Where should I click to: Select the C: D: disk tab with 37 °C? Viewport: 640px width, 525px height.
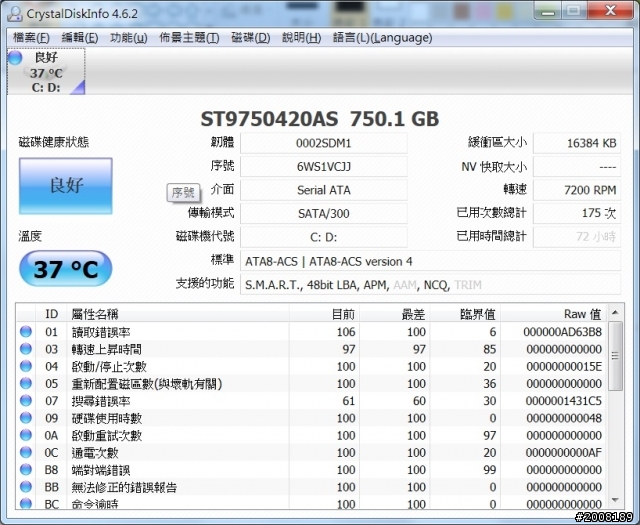tap(46, 72)
